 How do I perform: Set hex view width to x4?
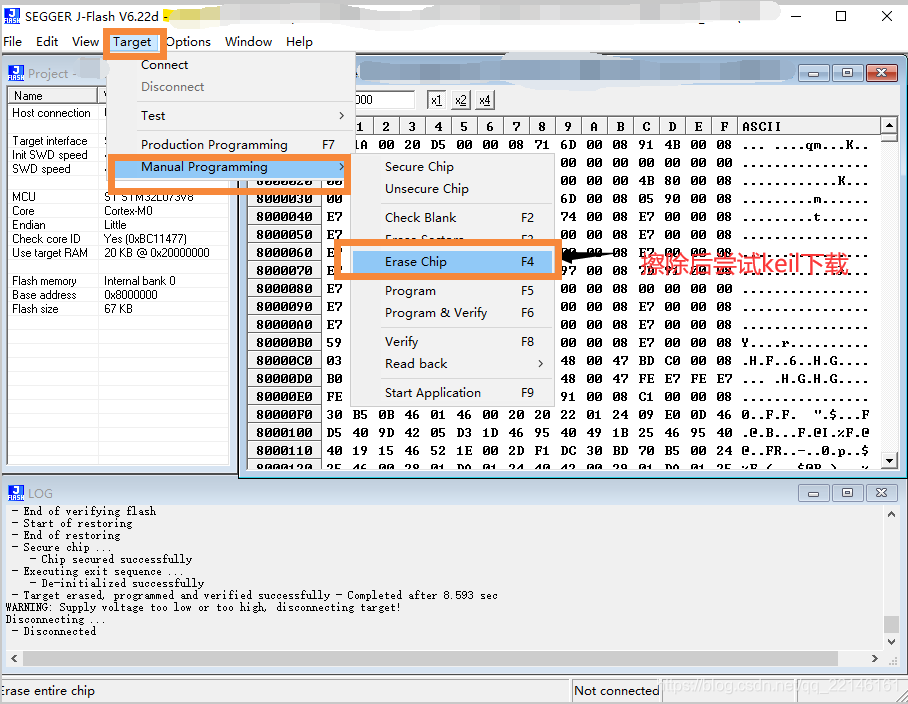point(485,100)
